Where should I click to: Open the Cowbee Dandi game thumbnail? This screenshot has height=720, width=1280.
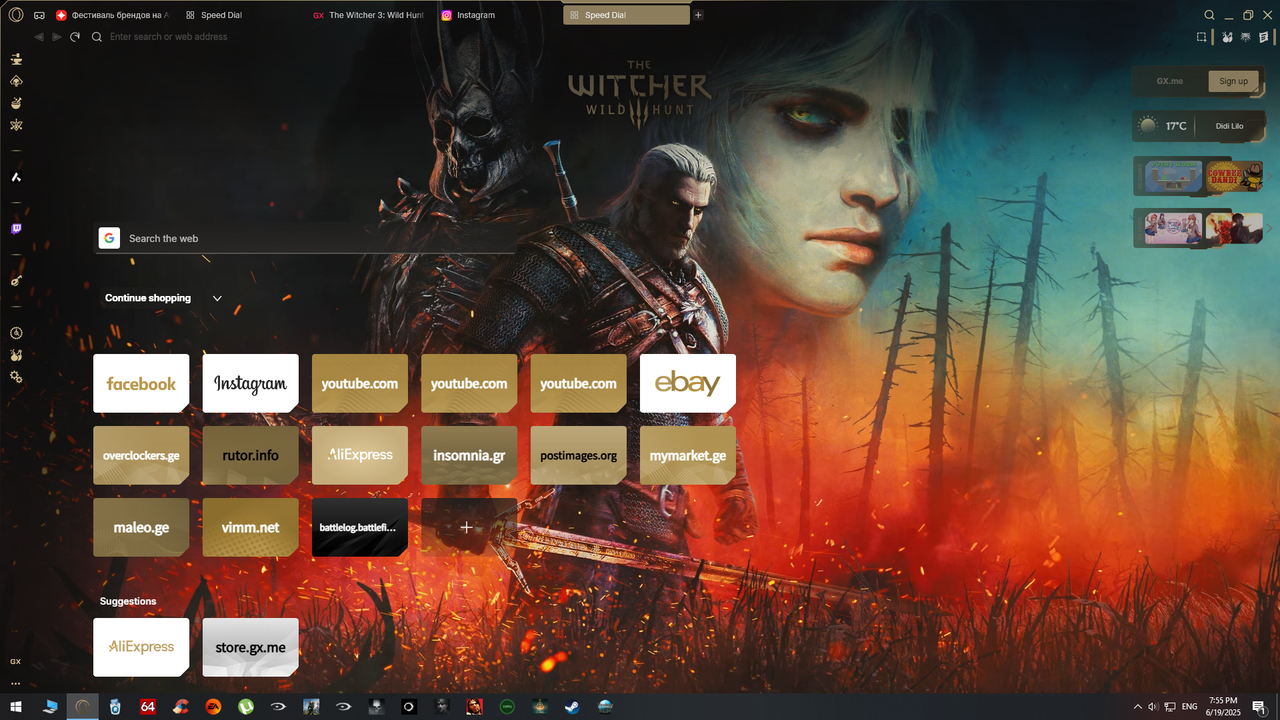tap(1234, 177)
